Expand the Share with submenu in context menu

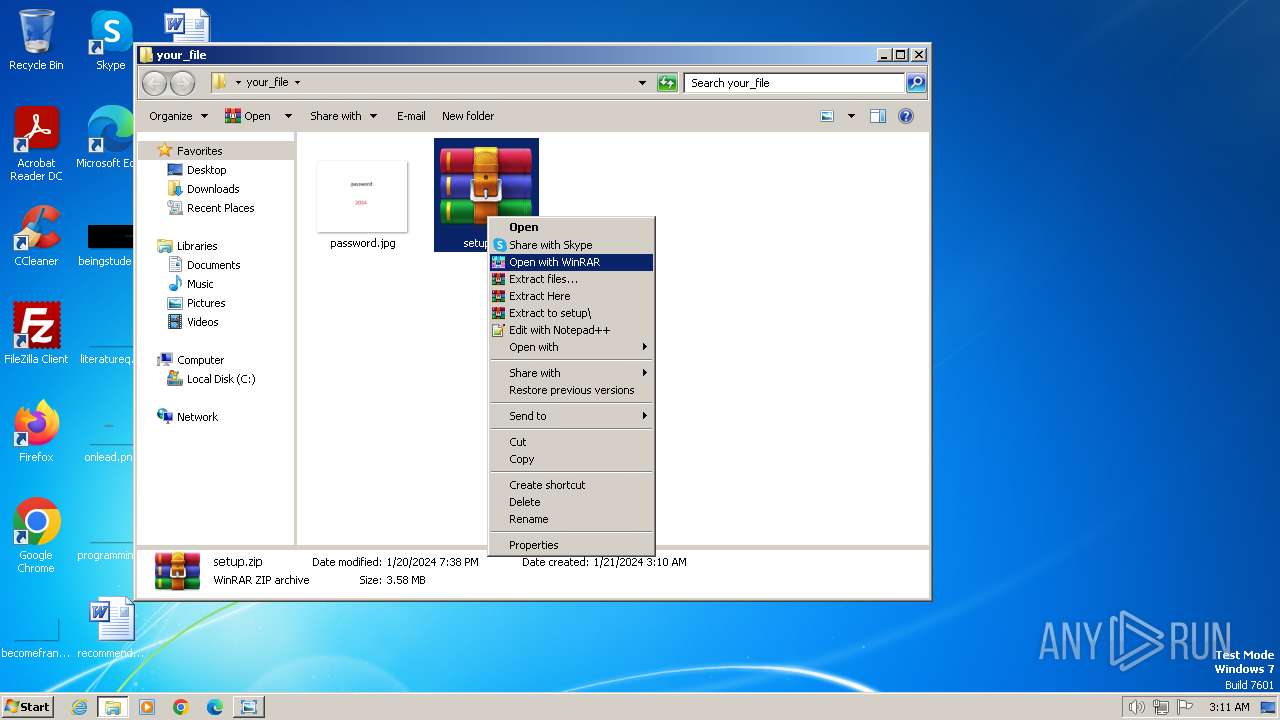coord(571,373)
